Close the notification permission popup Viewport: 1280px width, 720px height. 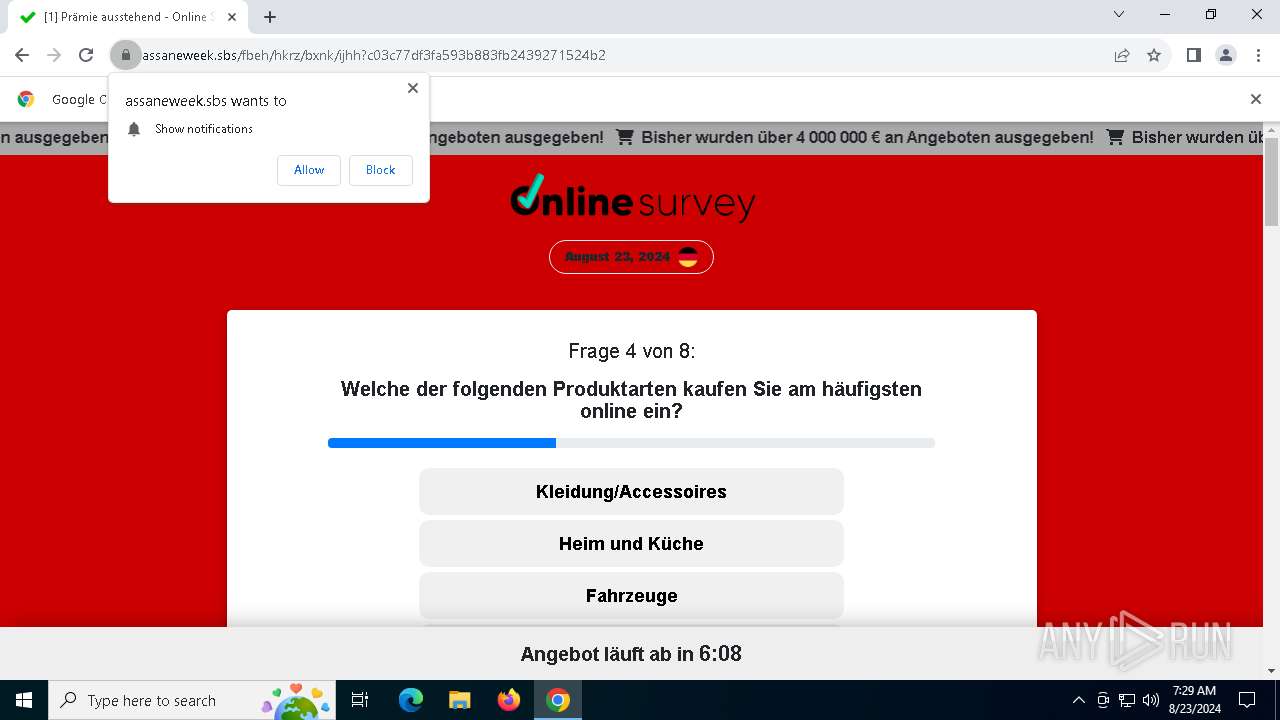point(413,88)
